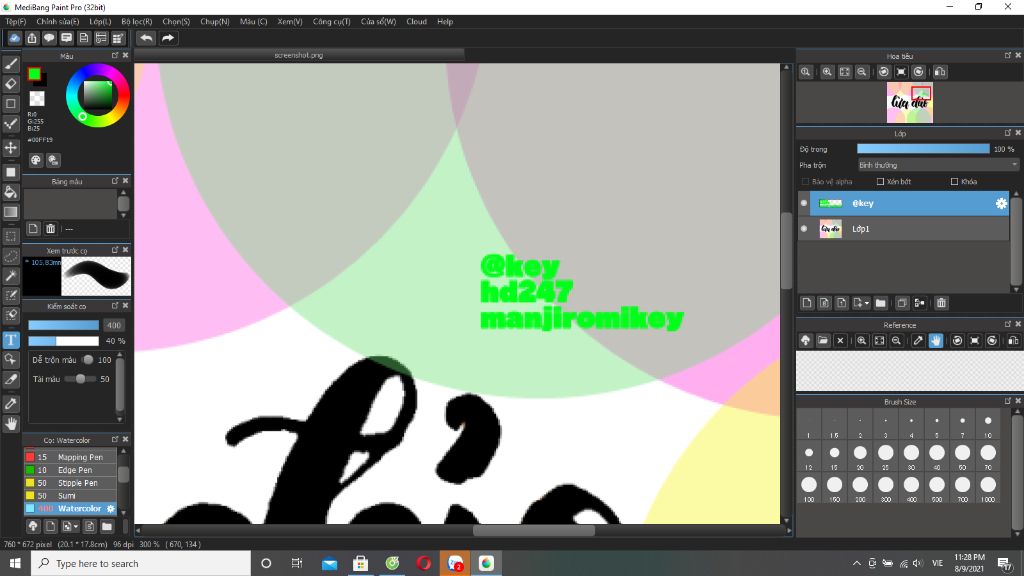Select the Lasso tool
The height and width of the screenshot is (576, 1024).
coord(10,256)
